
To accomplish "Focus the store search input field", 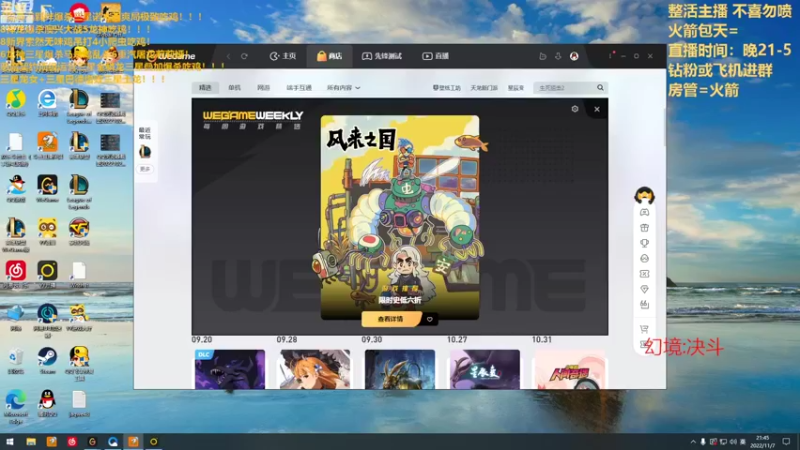I will tap(565, 88).
